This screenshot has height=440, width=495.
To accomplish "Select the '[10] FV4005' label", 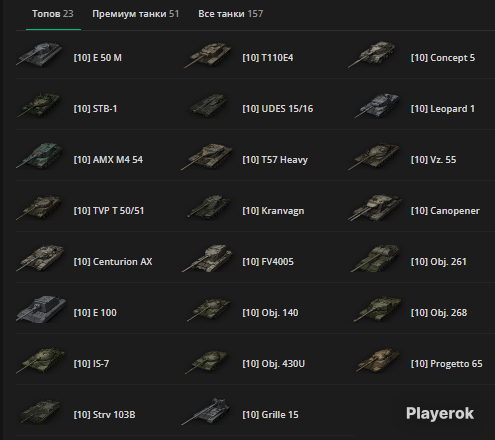I will coord(268,262).
